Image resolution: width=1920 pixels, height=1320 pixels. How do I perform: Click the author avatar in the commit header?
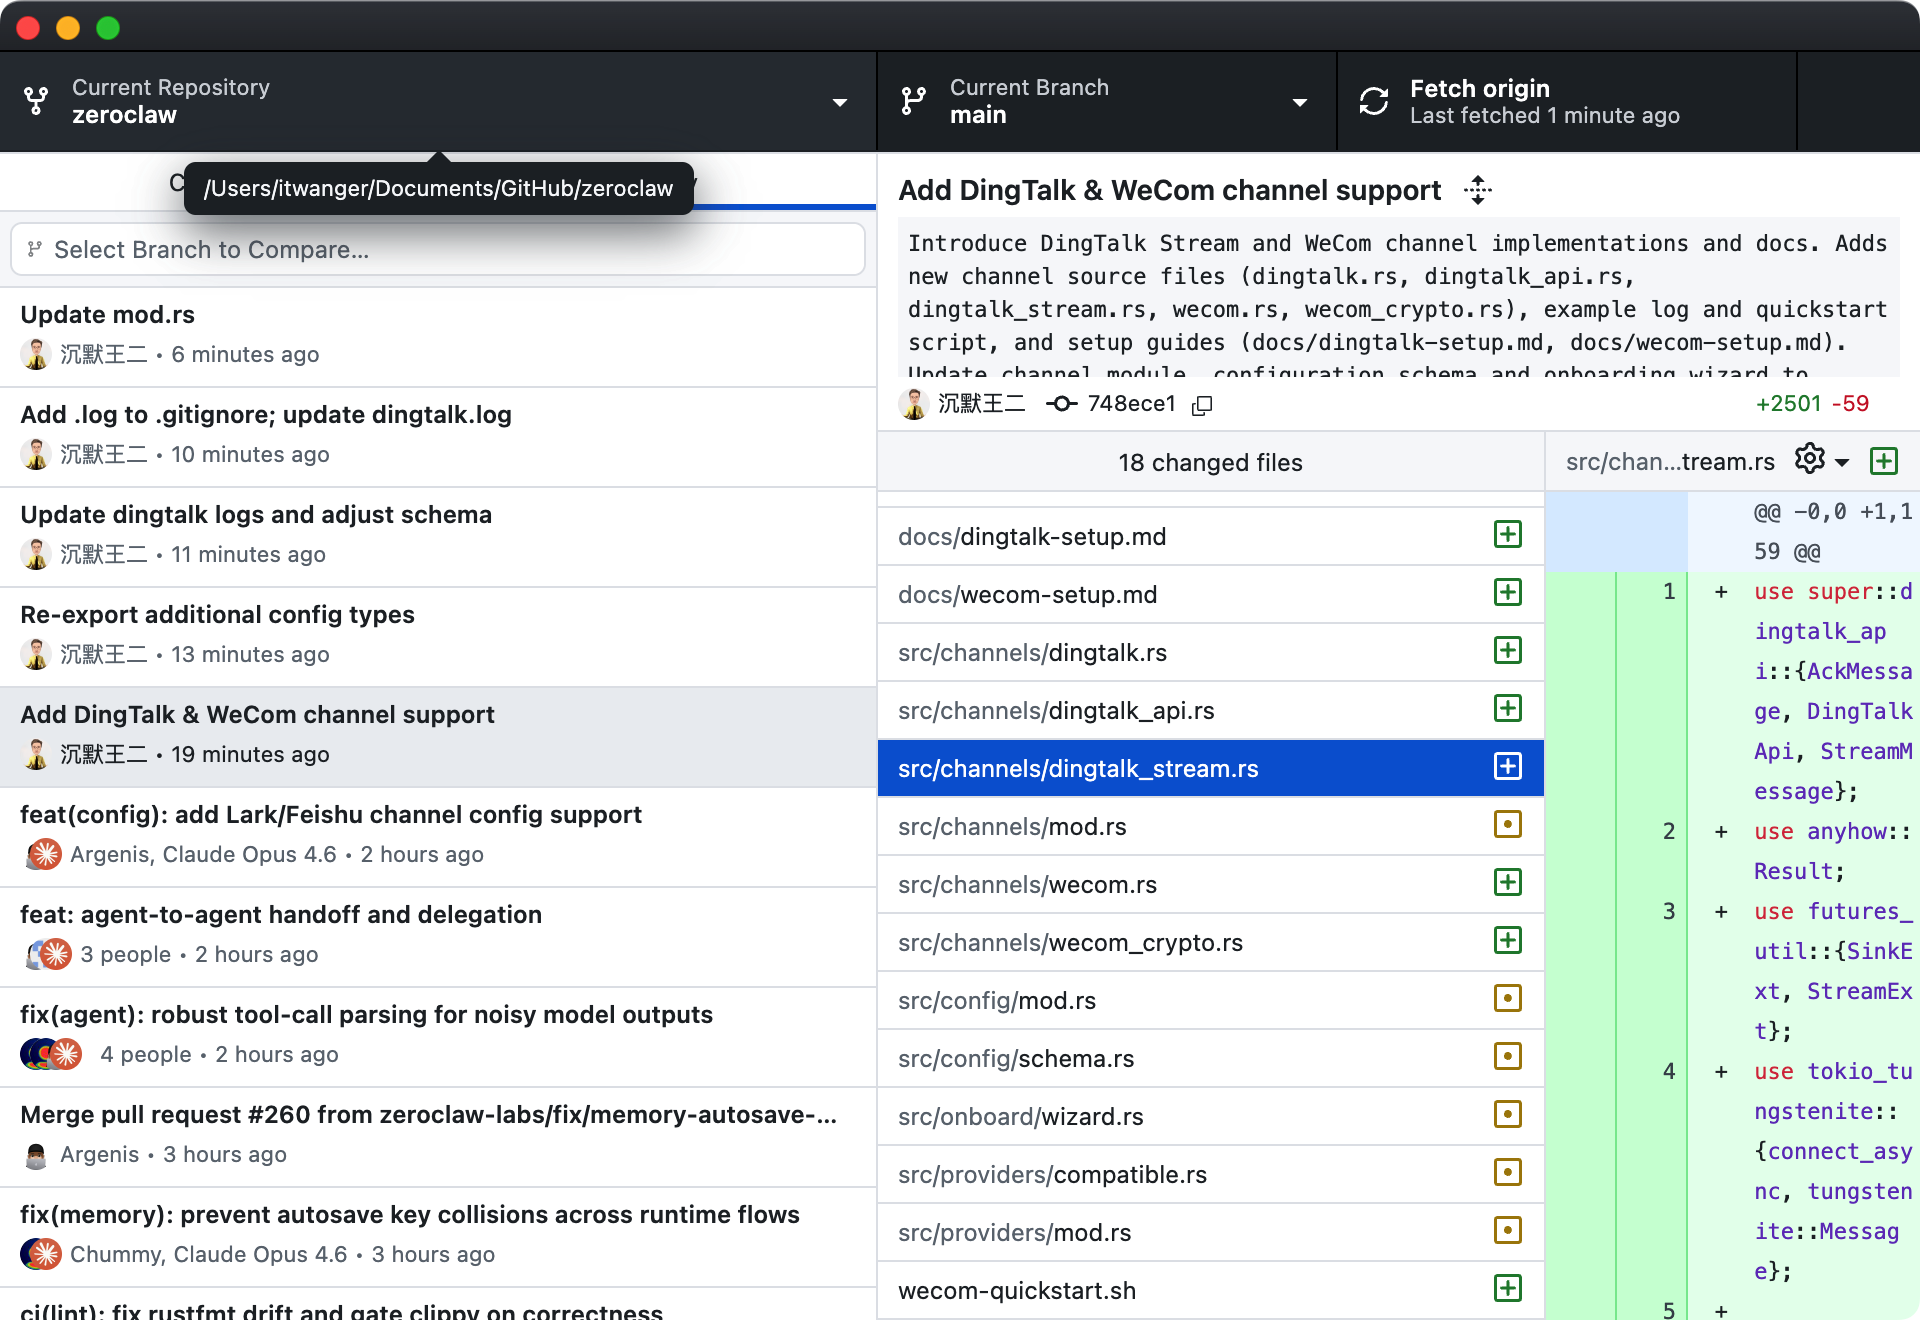914,404
